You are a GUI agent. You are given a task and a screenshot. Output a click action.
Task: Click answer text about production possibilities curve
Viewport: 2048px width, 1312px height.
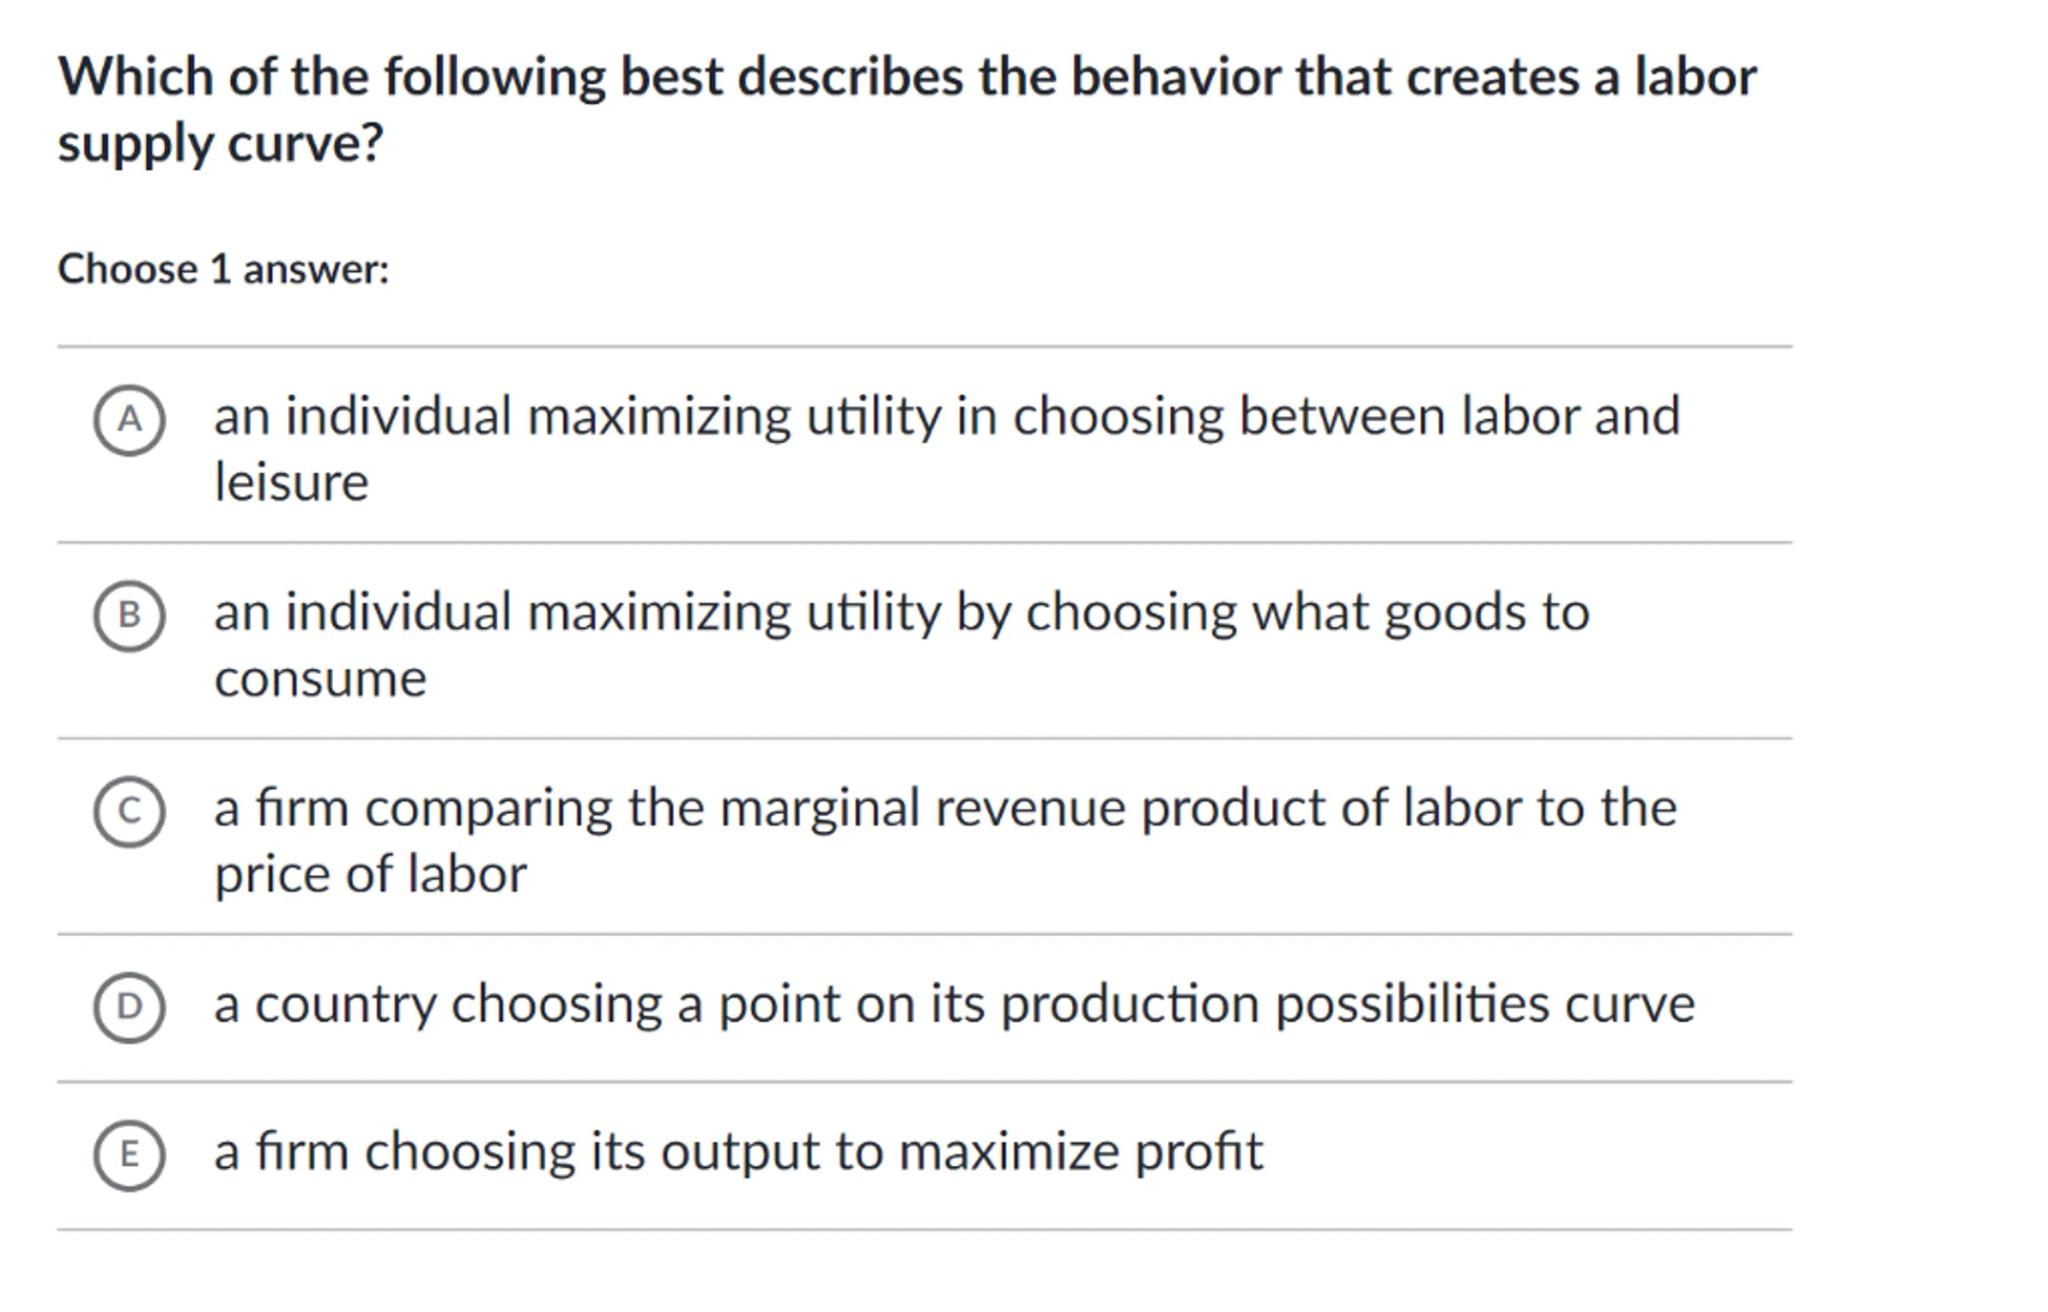(x=954, y=1005)
